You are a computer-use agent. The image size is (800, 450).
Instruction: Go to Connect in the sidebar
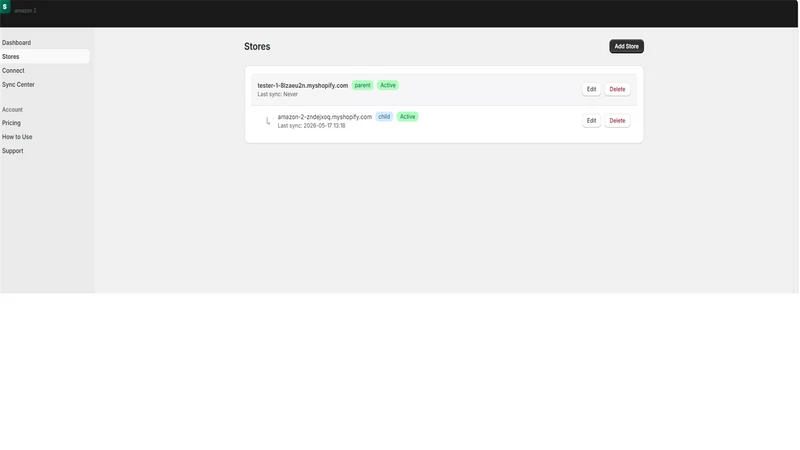click(x=13, y=71)
